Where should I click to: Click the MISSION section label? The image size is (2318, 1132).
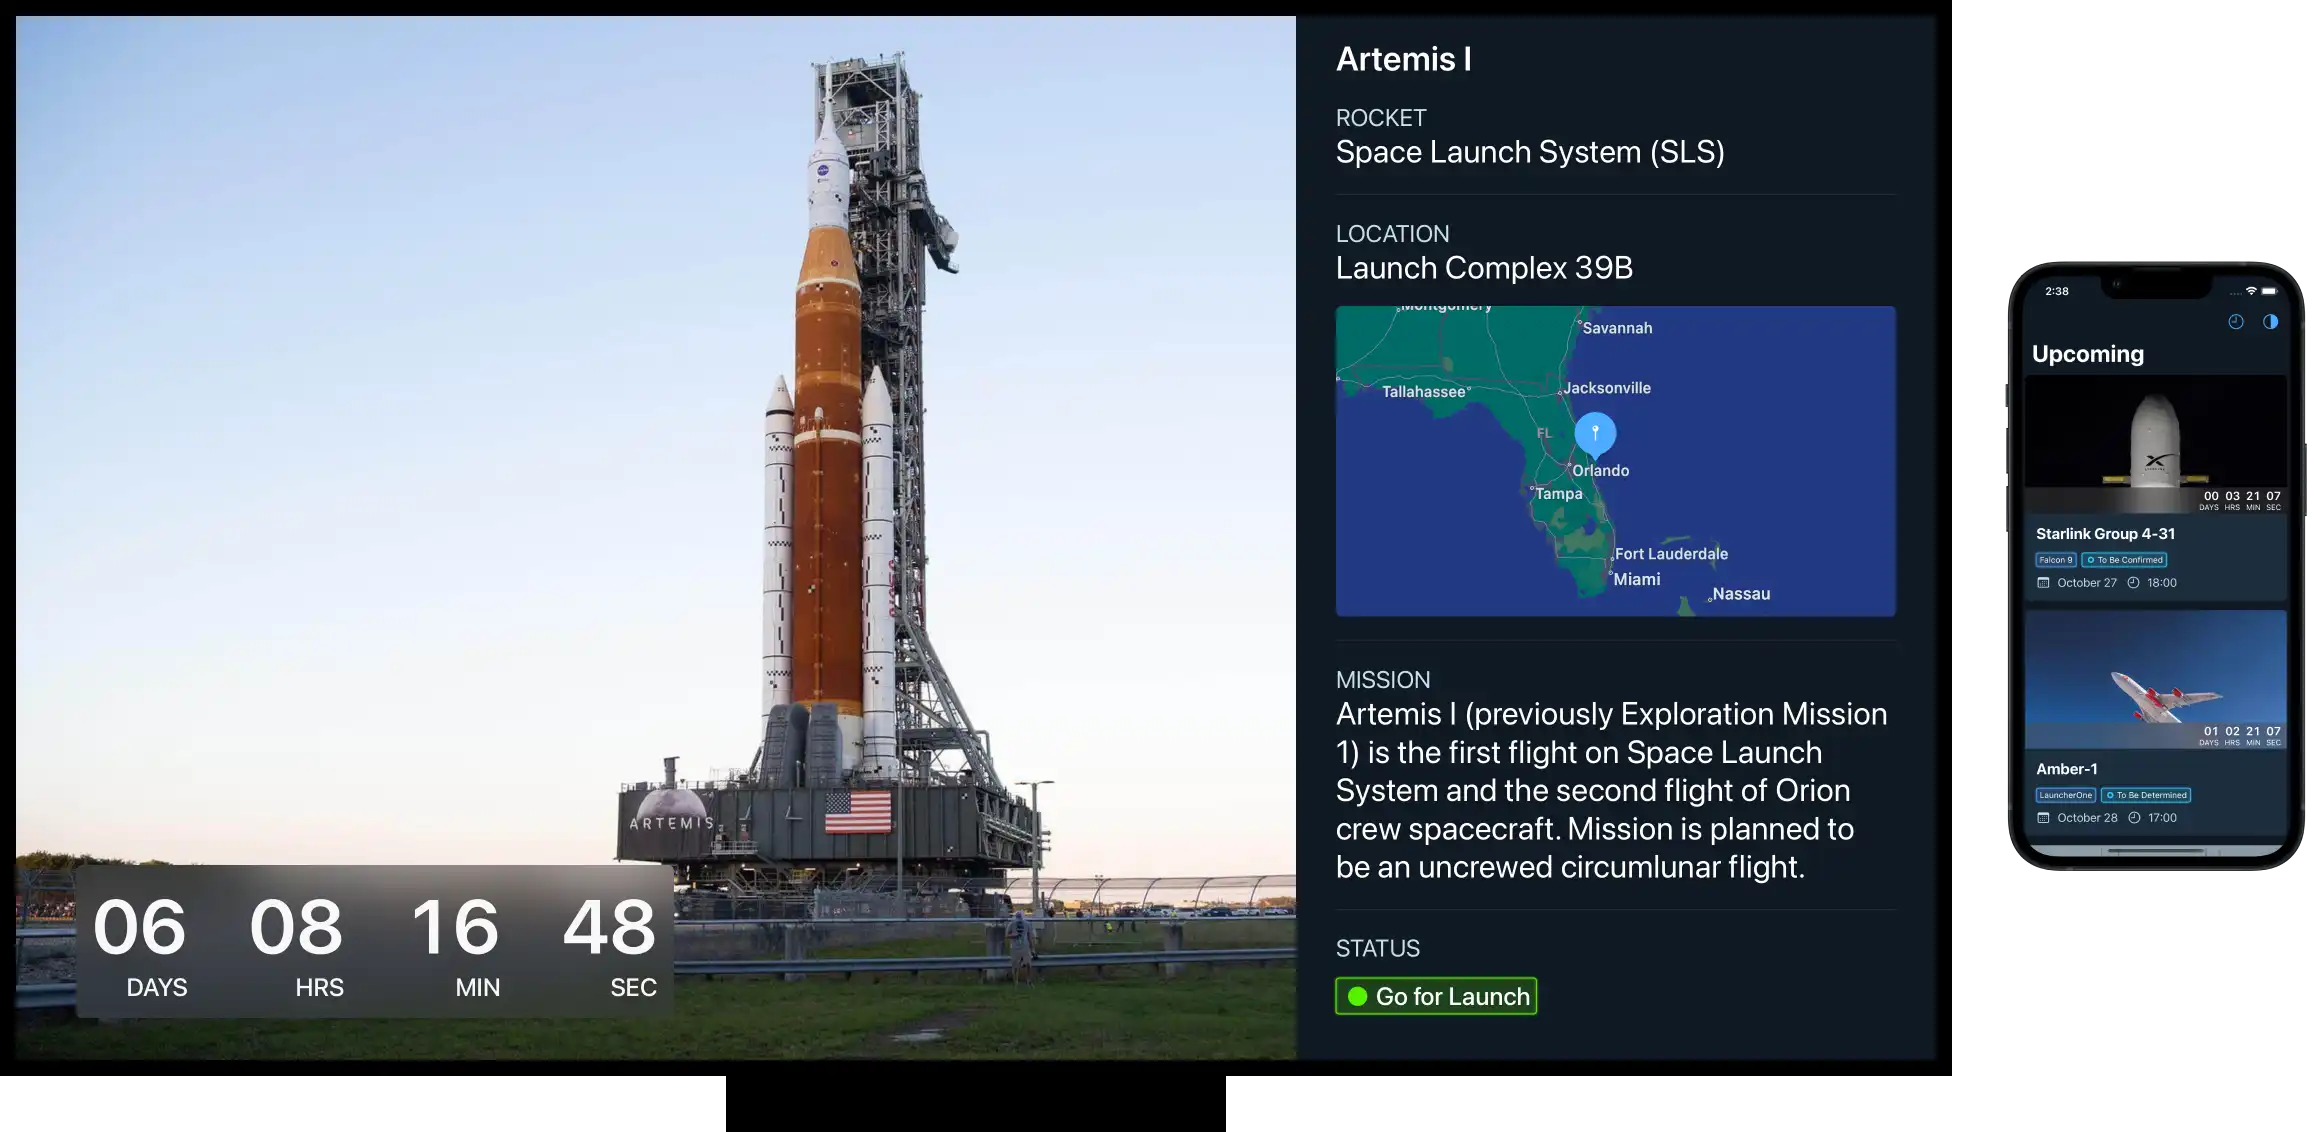coord(1382,678)
